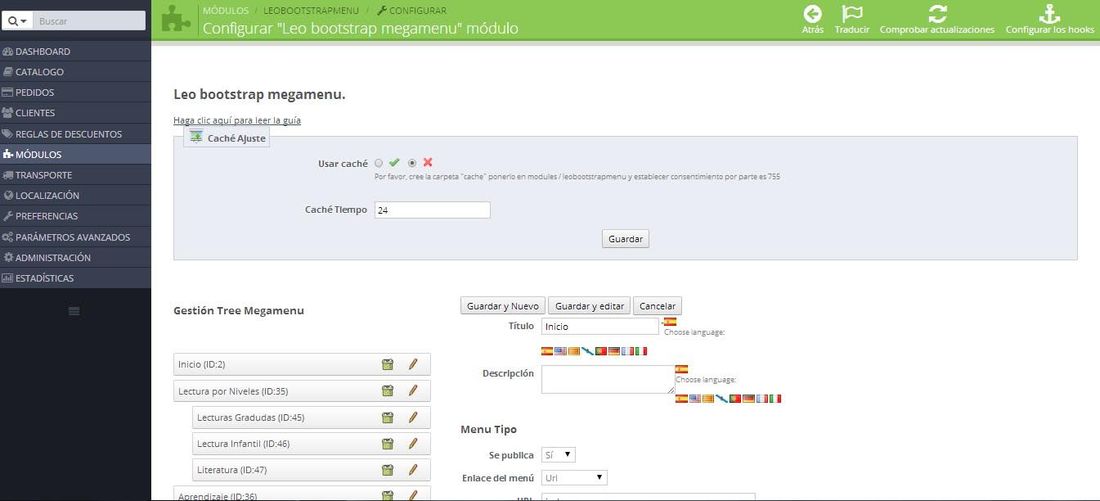Click inside the Descripción textarea
Viewport: 1100px width, 501px height.
608,379
